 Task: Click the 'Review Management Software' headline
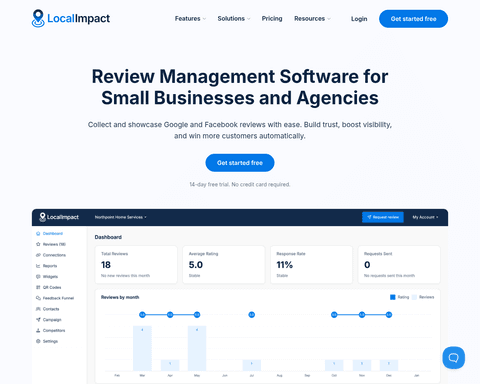[240, 87]
